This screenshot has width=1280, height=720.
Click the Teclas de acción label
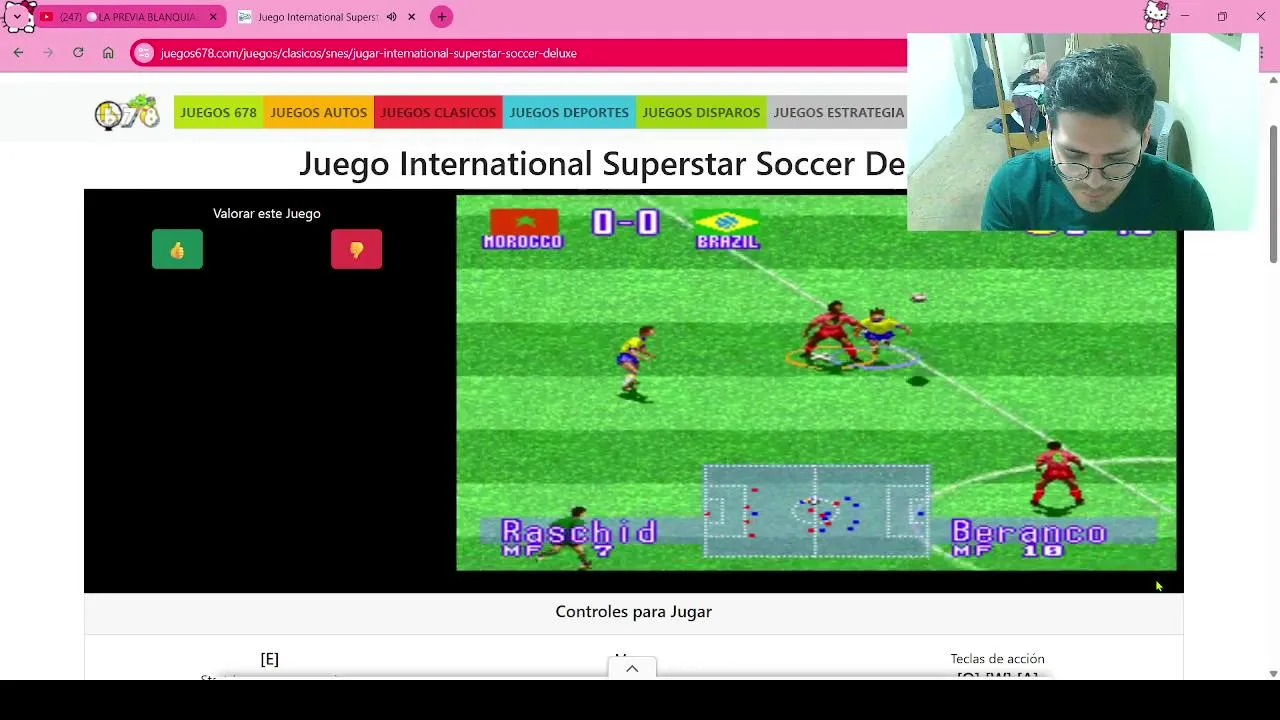[x=997, y=658]
